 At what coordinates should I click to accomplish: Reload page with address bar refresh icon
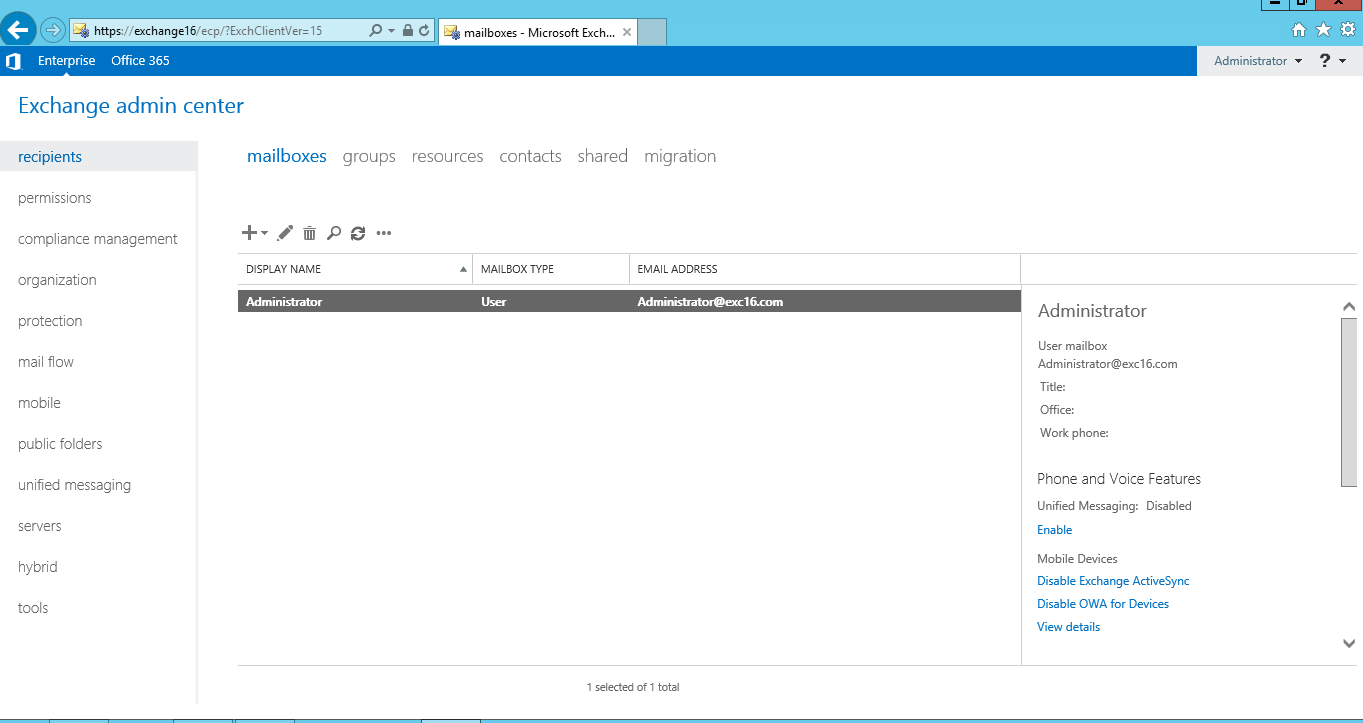pyautogui.click(x=424, y=31)
